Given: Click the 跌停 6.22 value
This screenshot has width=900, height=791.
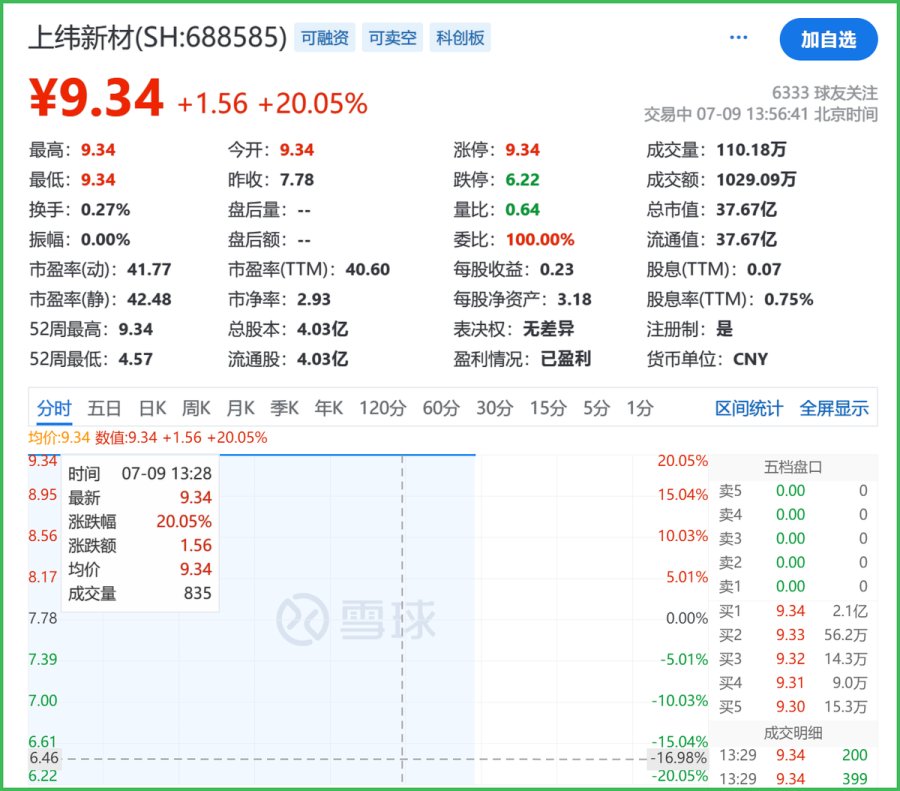Looking at the screenshot, I should 522,180.
